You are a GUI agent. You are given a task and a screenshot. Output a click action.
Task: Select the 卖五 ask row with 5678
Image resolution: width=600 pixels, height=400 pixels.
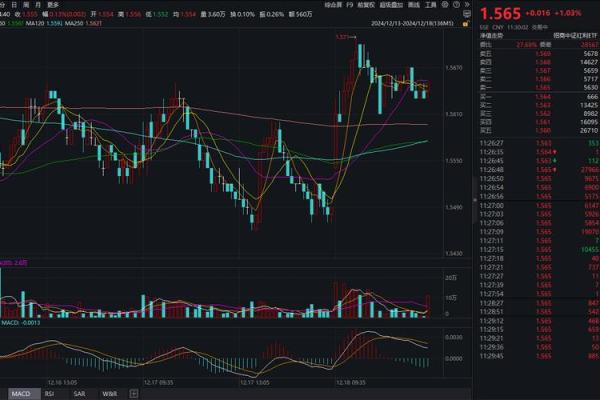tap(539, 54)
